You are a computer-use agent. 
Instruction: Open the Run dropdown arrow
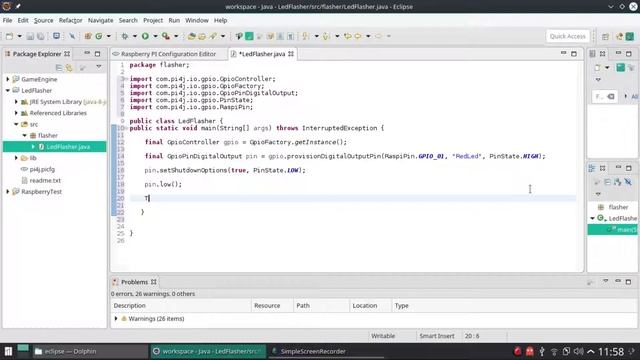(x=155, y=36)
